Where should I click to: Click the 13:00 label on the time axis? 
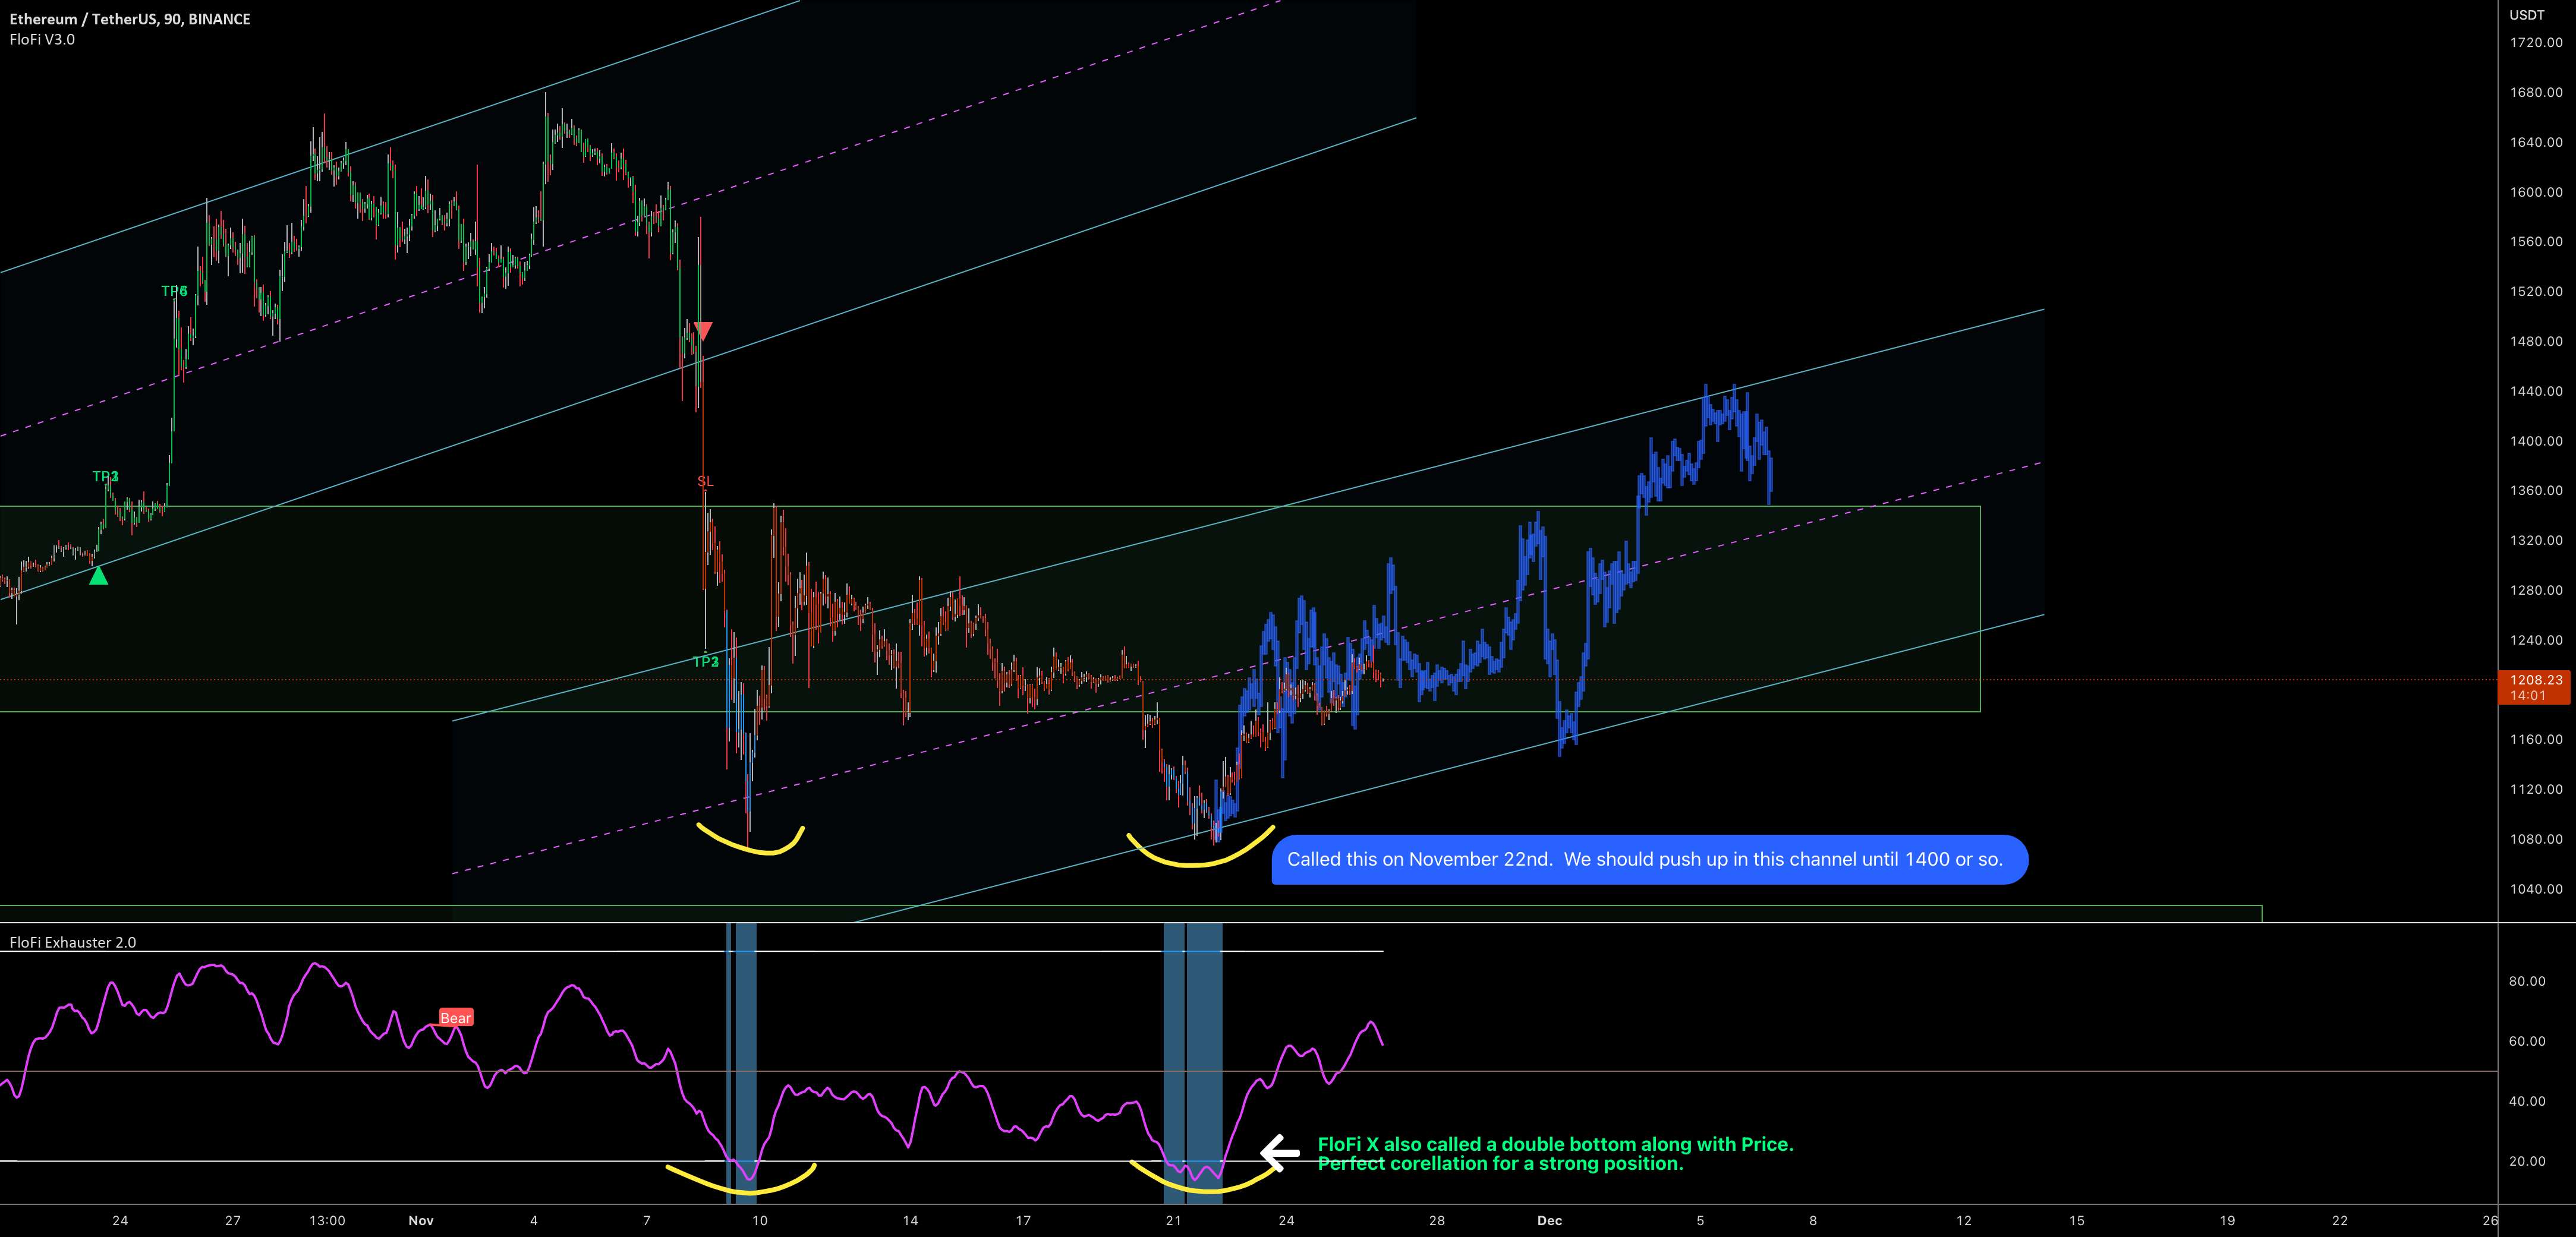click(327, 1220)
